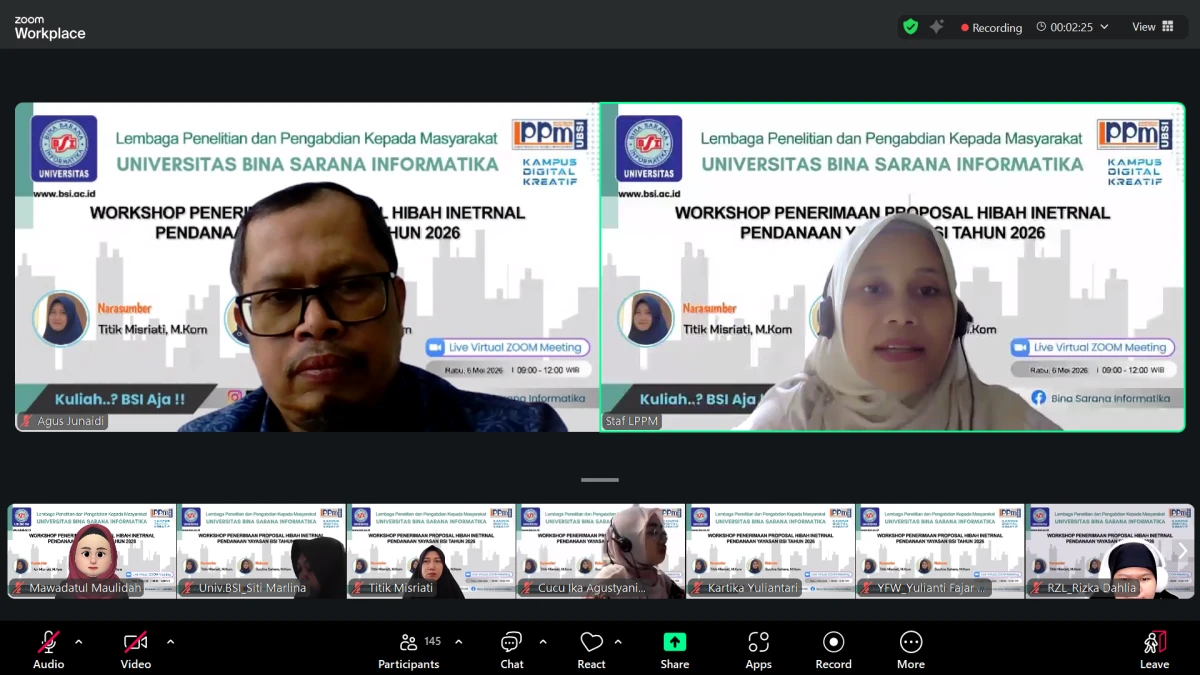Click the red Leave meeting icon

(1154, 642)
